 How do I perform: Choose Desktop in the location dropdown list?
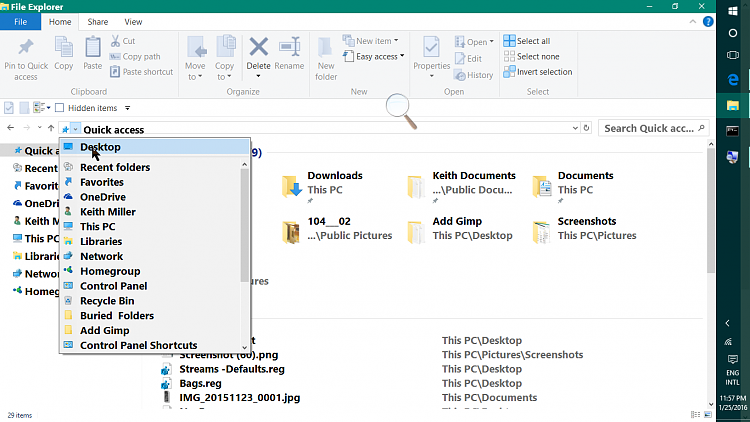point(154,147)
